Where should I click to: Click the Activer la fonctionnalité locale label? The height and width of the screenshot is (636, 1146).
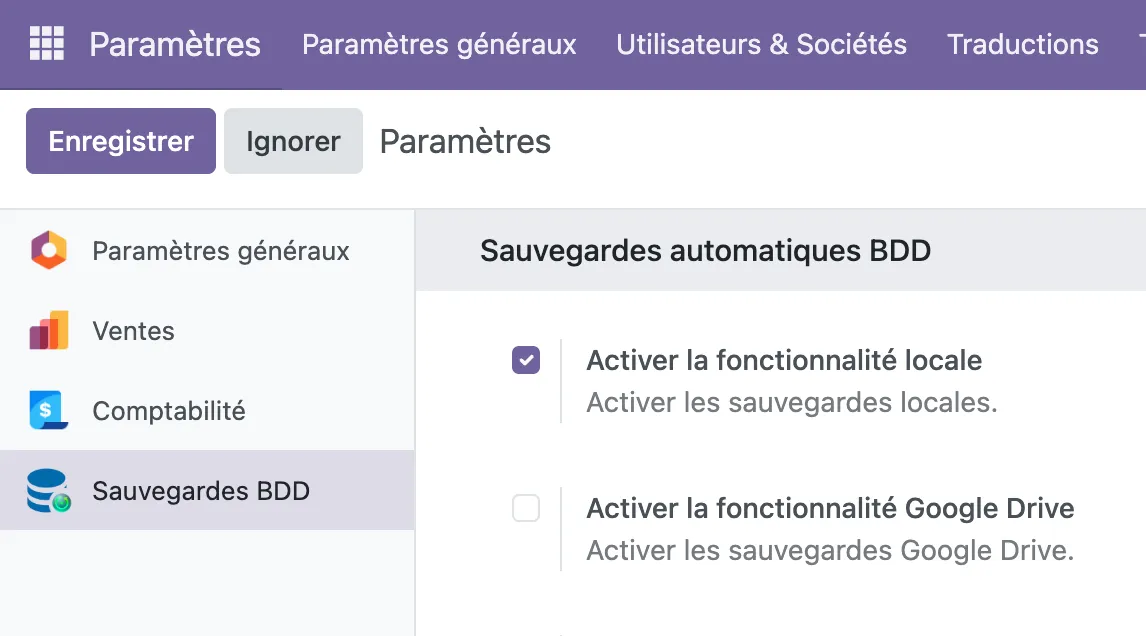[x=784, y=360]
